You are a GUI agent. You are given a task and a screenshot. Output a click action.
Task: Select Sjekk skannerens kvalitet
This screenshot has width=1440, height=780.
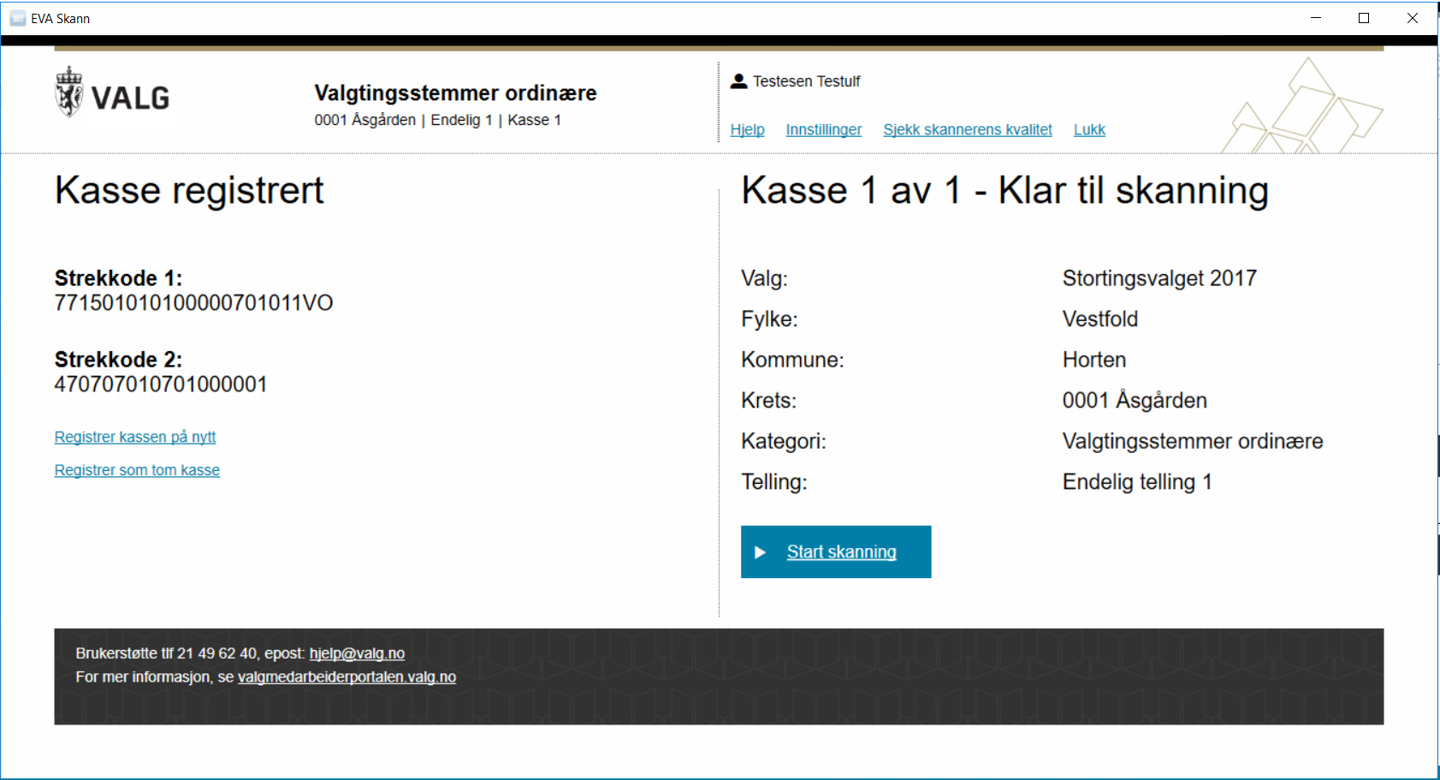pos(967,130)
